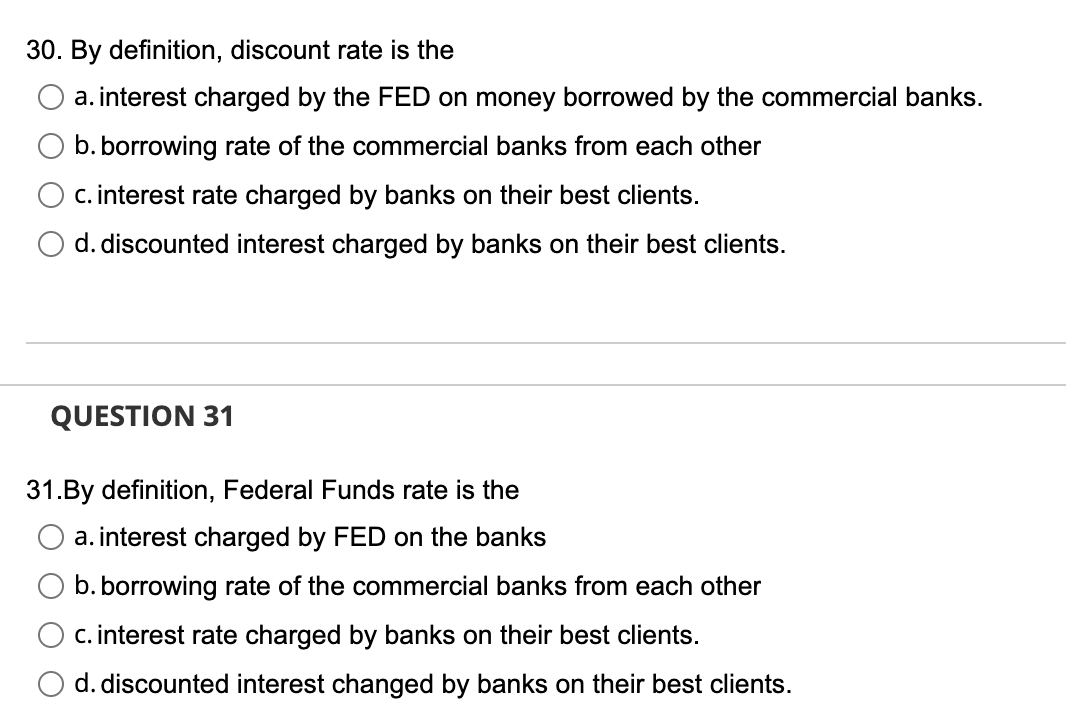Select option b for question 31

(51, 586)
